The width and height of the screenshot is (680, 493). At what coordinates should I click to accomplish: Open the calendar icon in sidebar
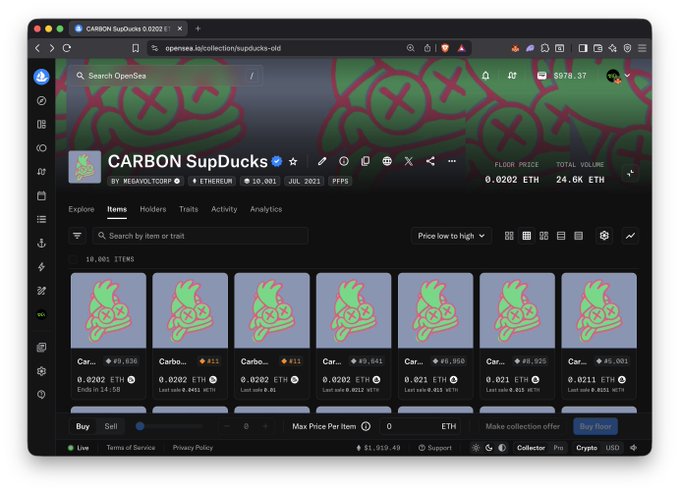pyautogui.click(x=42, y=196)
